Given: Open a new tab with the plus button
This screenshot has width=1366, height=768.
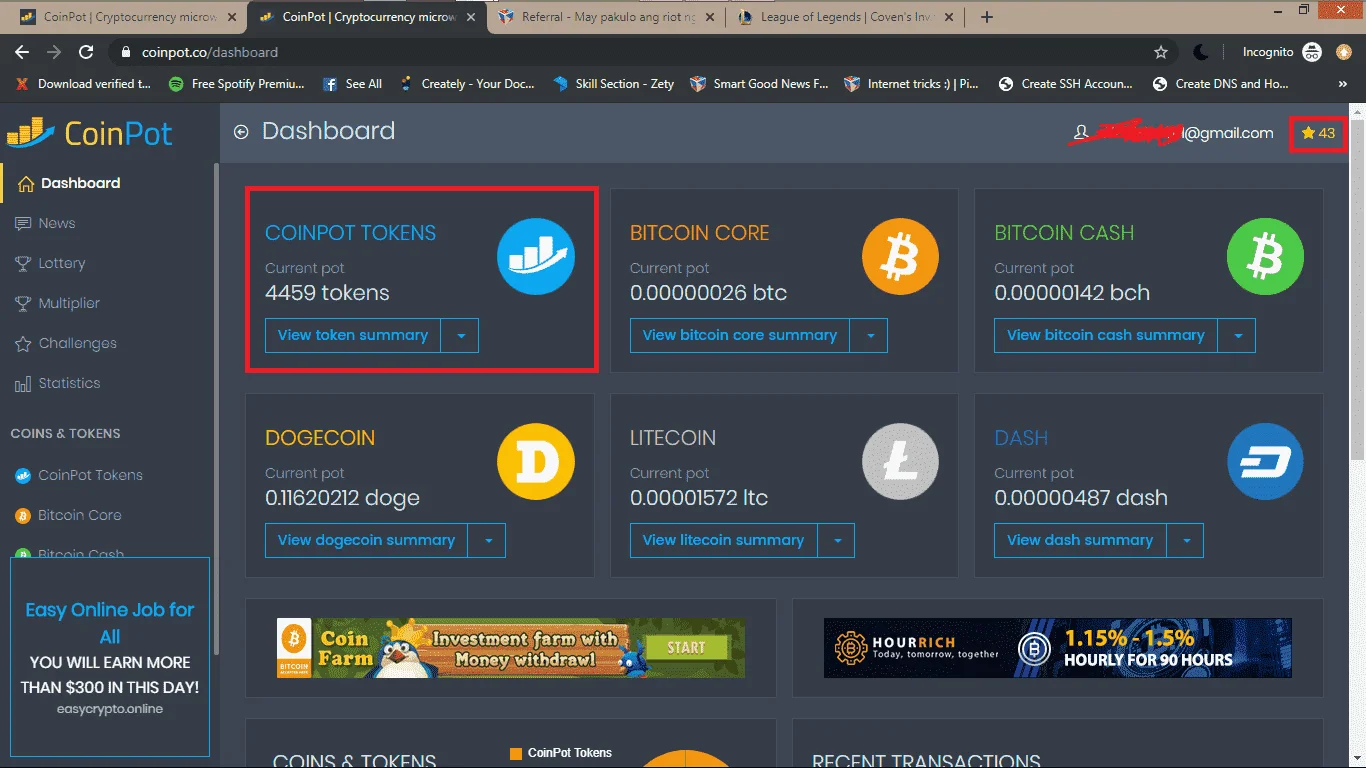Looking at the screenshot, I should click(x=987, y=17).
